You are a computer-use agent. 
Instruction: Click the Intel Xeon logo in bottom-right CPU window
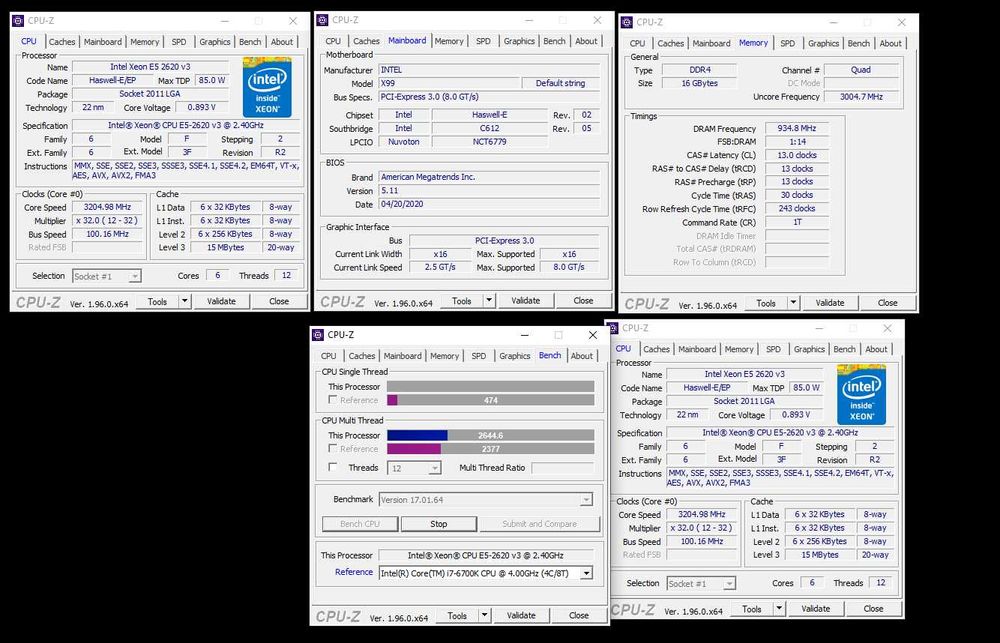(862, 394)
